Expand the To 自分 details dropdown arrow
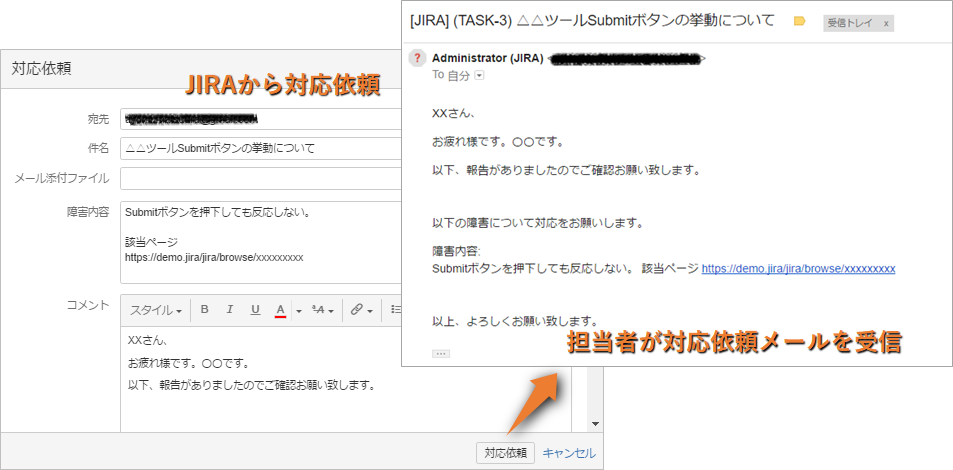 click(x=479, y=75)
